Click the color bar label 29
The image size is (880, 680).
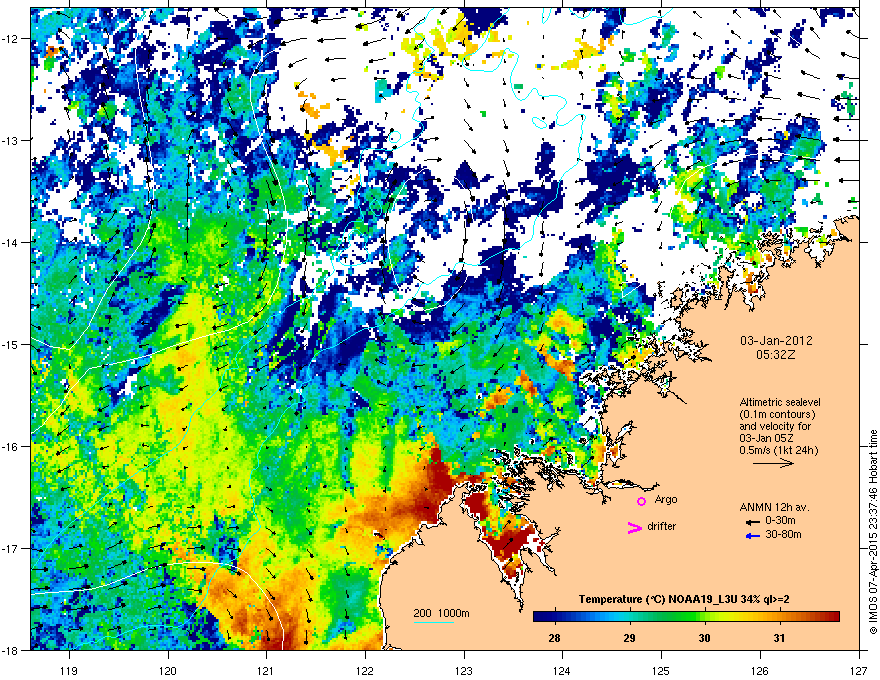pos(629,638)
